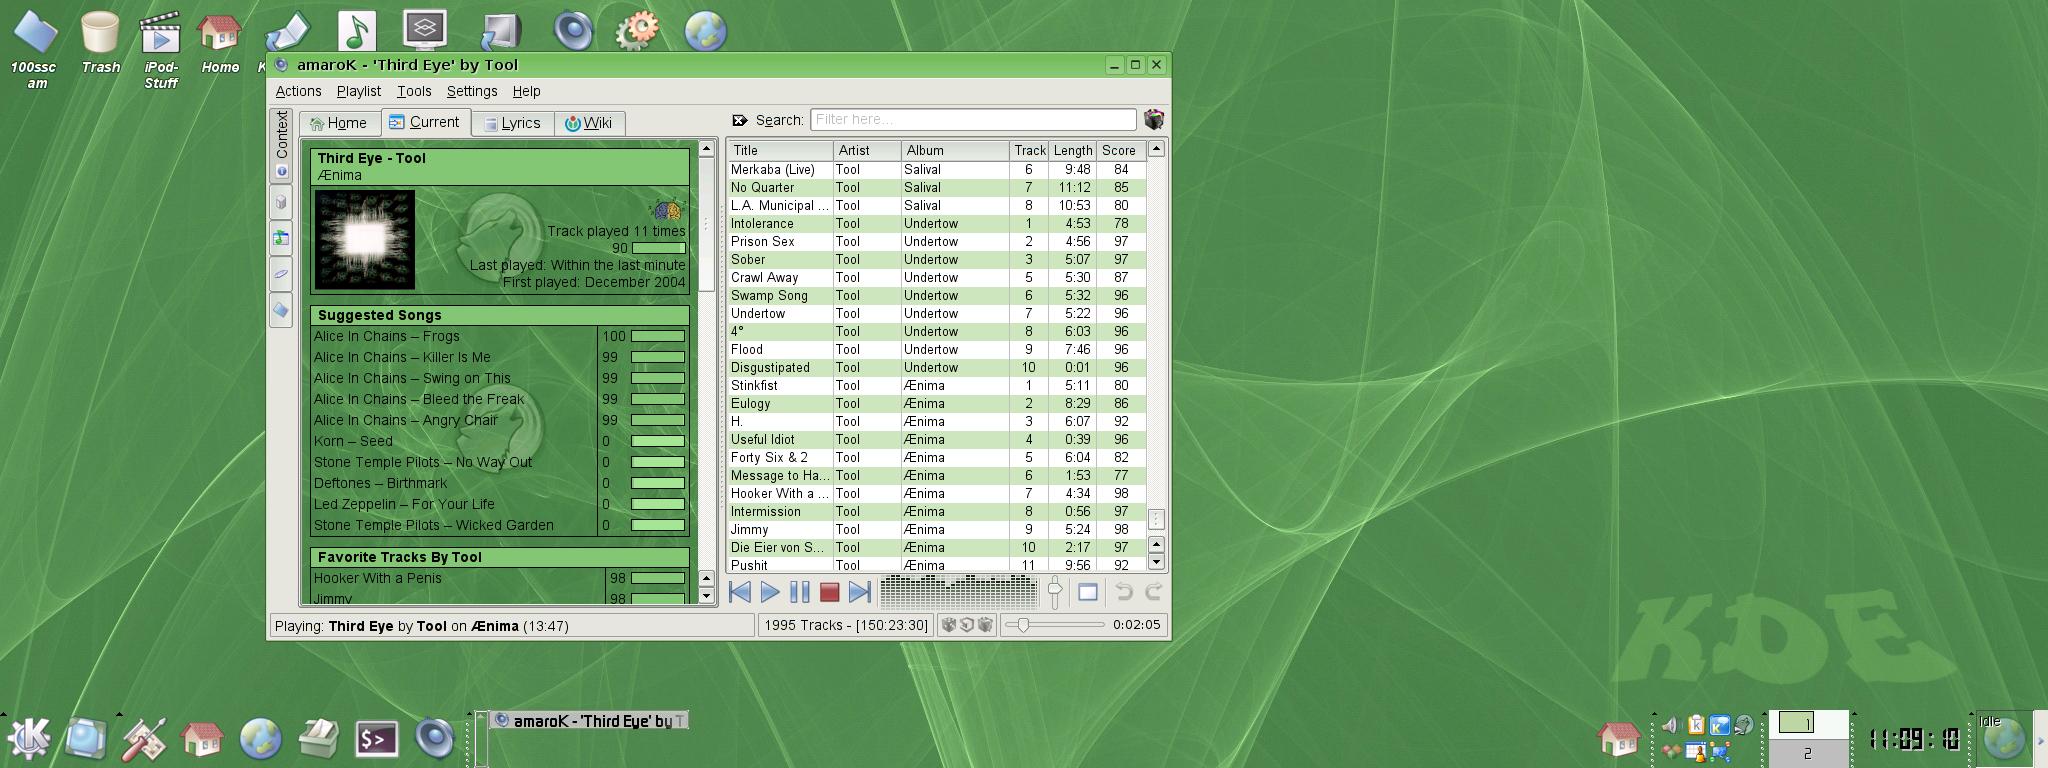Screen dimensions: 2048x768
Task: Skip to next track in amaroK
Action: (859, 592)
